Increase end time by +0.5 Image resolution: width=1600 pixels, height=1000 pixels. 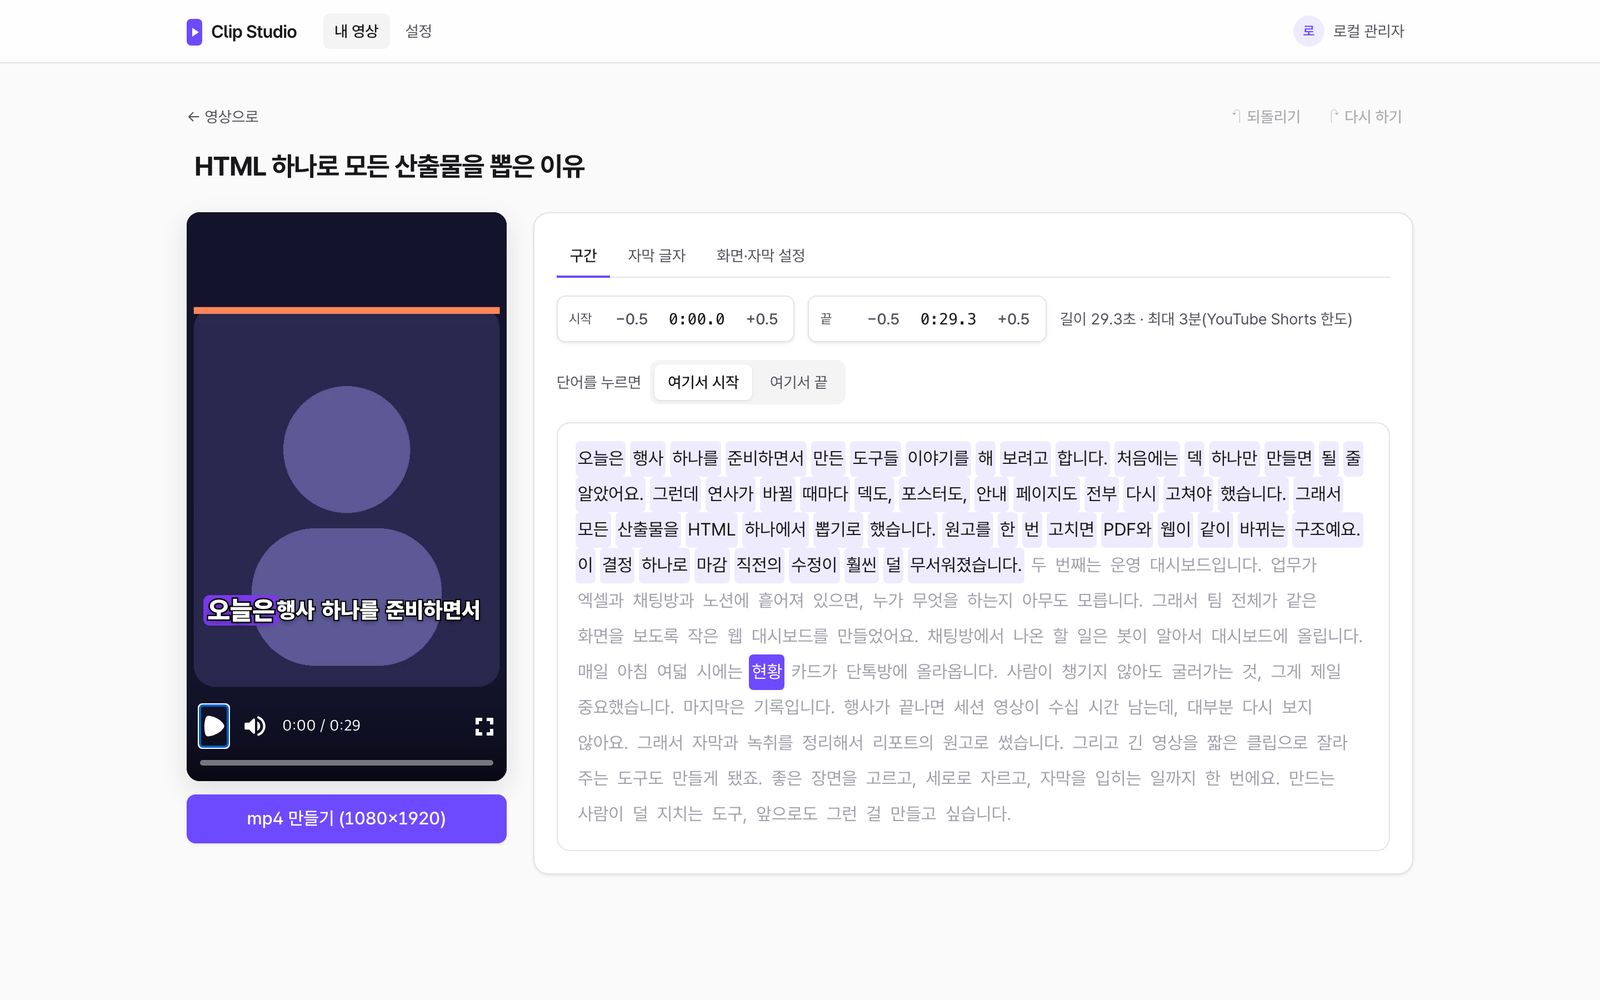(x=1013, y=319)
